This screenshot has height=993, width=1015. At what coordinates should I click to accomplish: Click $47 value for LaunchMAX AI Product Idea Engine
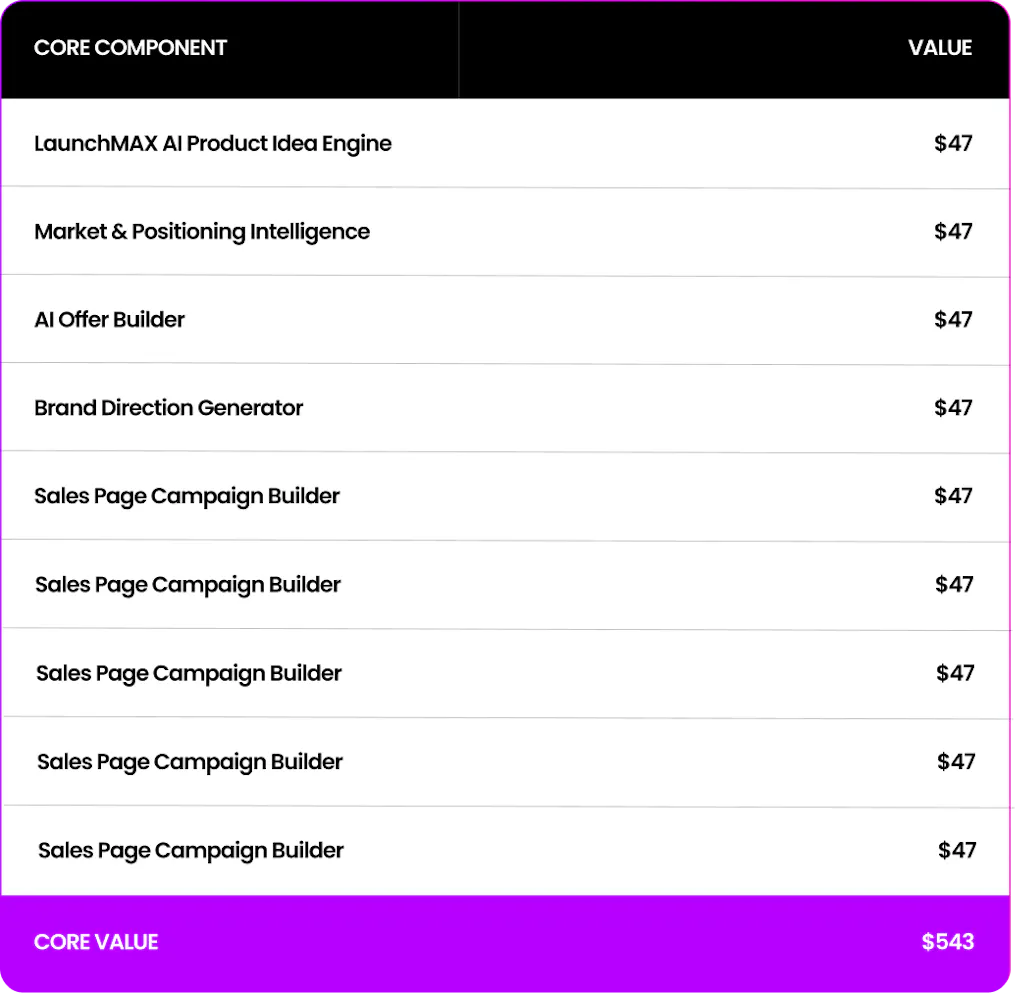[953, 143]
